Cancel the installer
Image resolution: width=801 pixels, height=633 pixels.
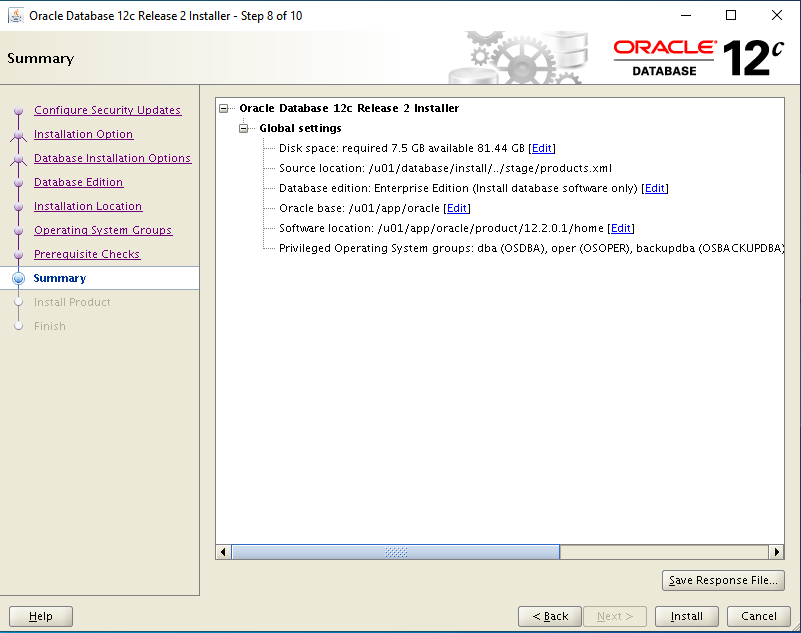click(759, 616)
